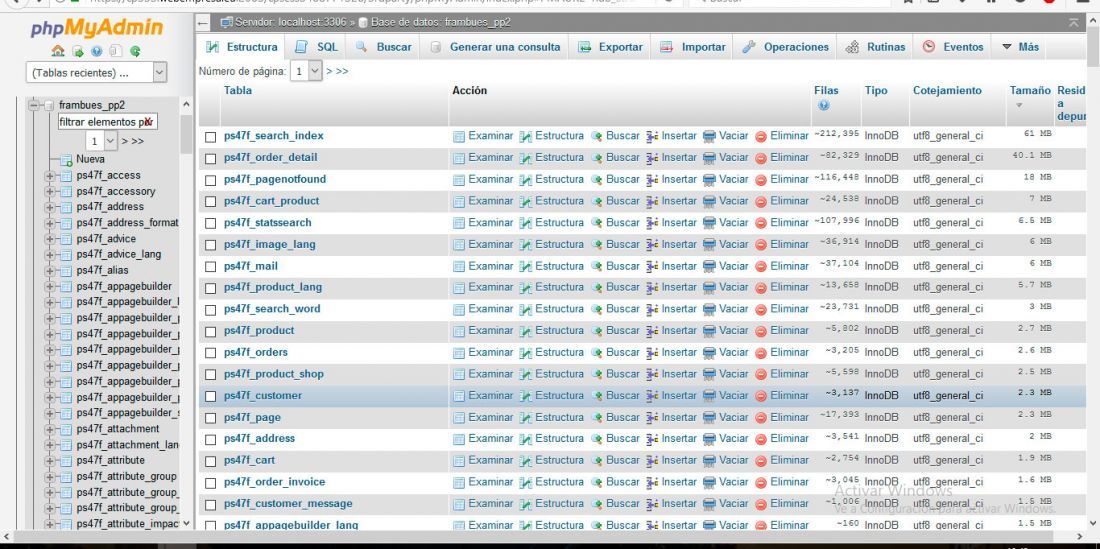The height and width of the screenshot is (549, 1100).
Task: Expand ps47f_attachment in the tree
Action: [49, 429]
